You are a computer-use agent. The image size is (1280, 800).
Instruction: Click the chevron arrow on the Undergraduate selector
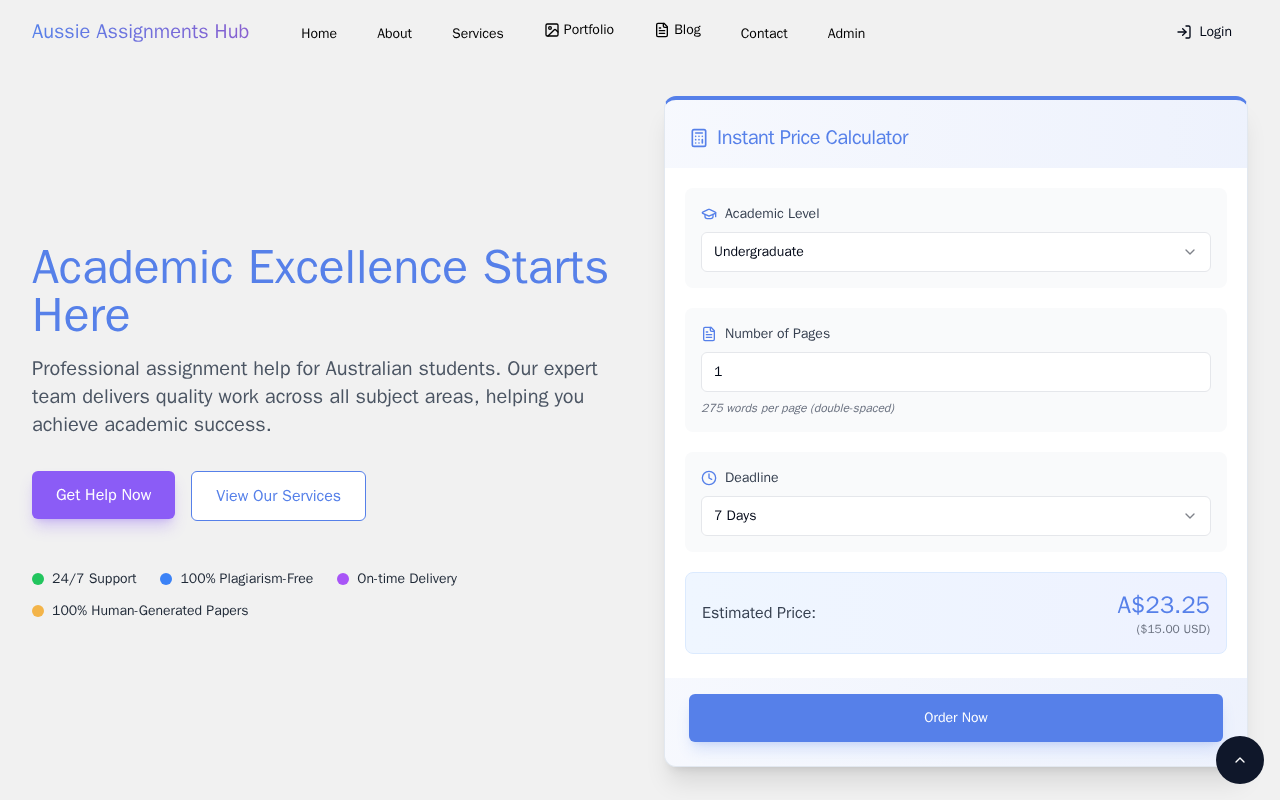pyautogui.click(x=1189, y=252)
